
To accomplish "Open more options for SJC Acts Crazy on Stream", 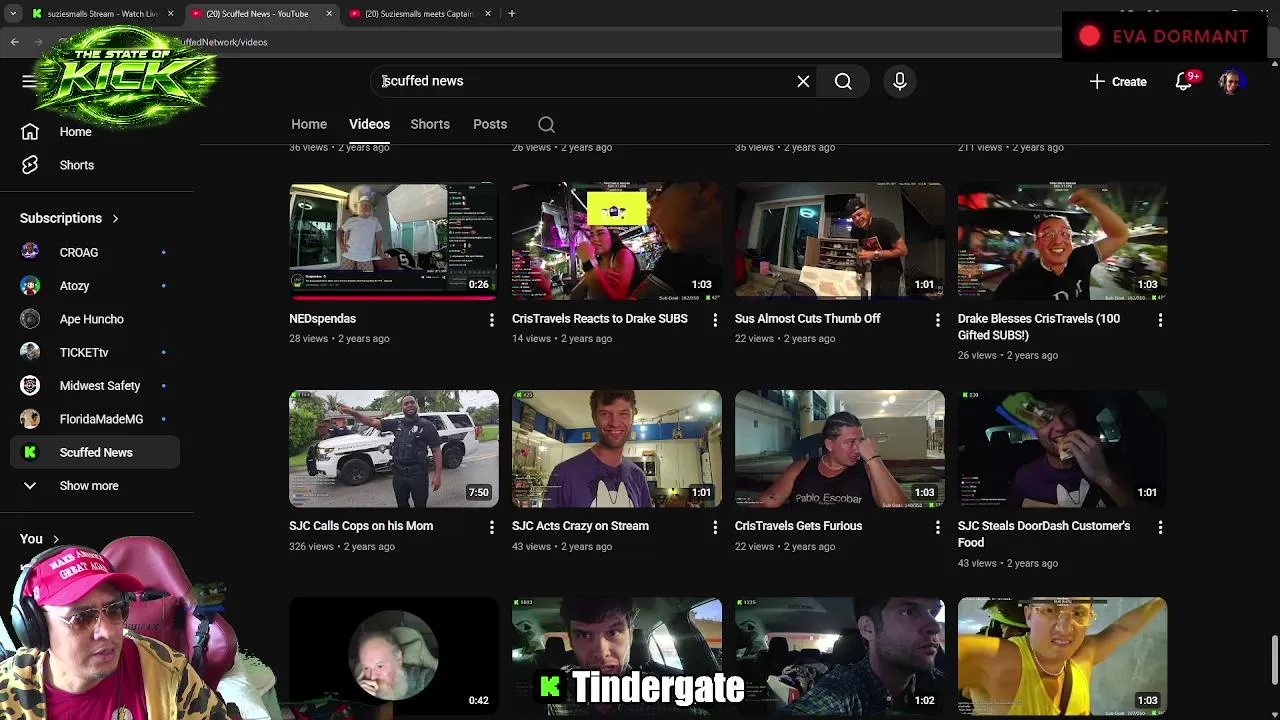I will (714, 527).
